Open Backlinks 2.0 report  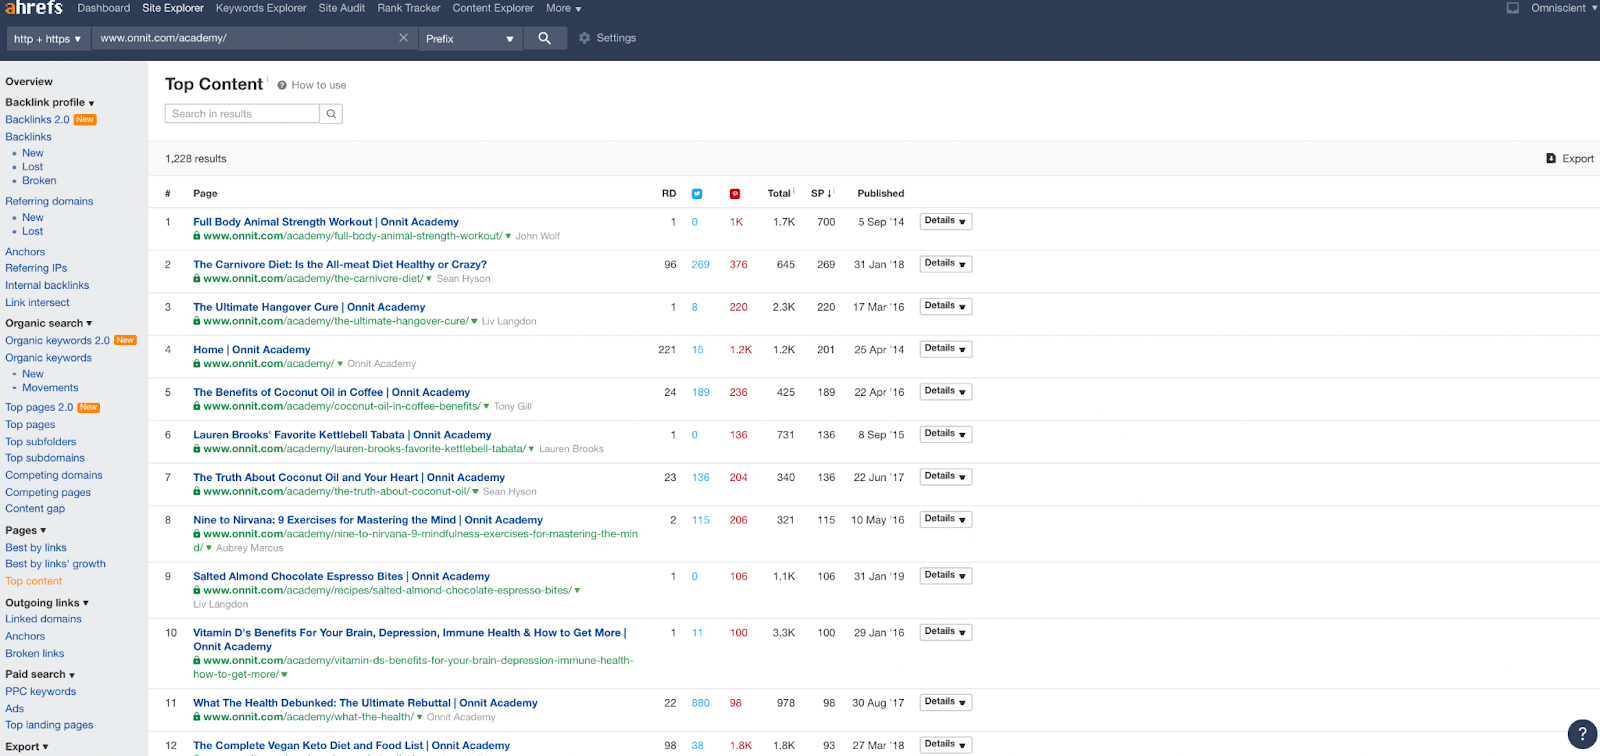[37, 120]
